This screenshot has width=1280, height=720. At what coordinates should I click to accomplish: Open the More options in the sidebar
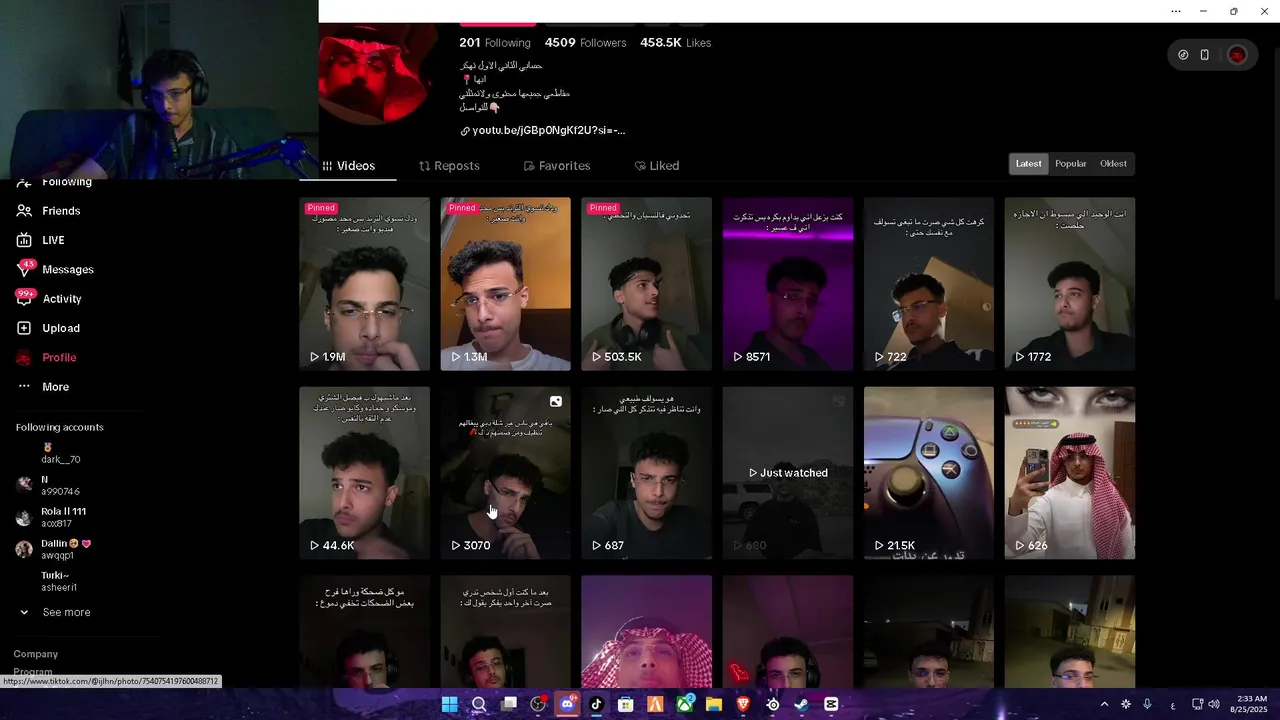coord(42,387)
